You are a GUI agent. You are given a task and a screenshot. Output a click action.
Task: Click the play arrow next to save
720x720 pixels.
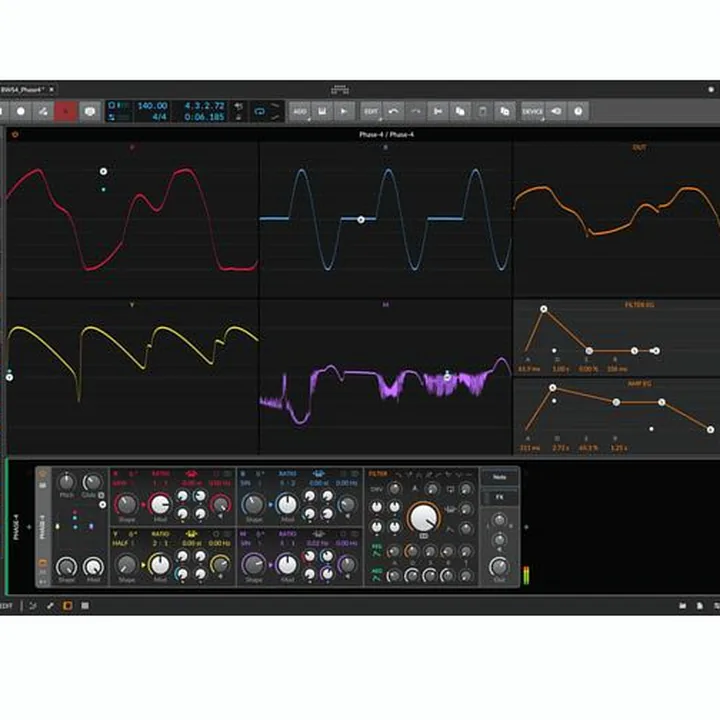[343, 111]
